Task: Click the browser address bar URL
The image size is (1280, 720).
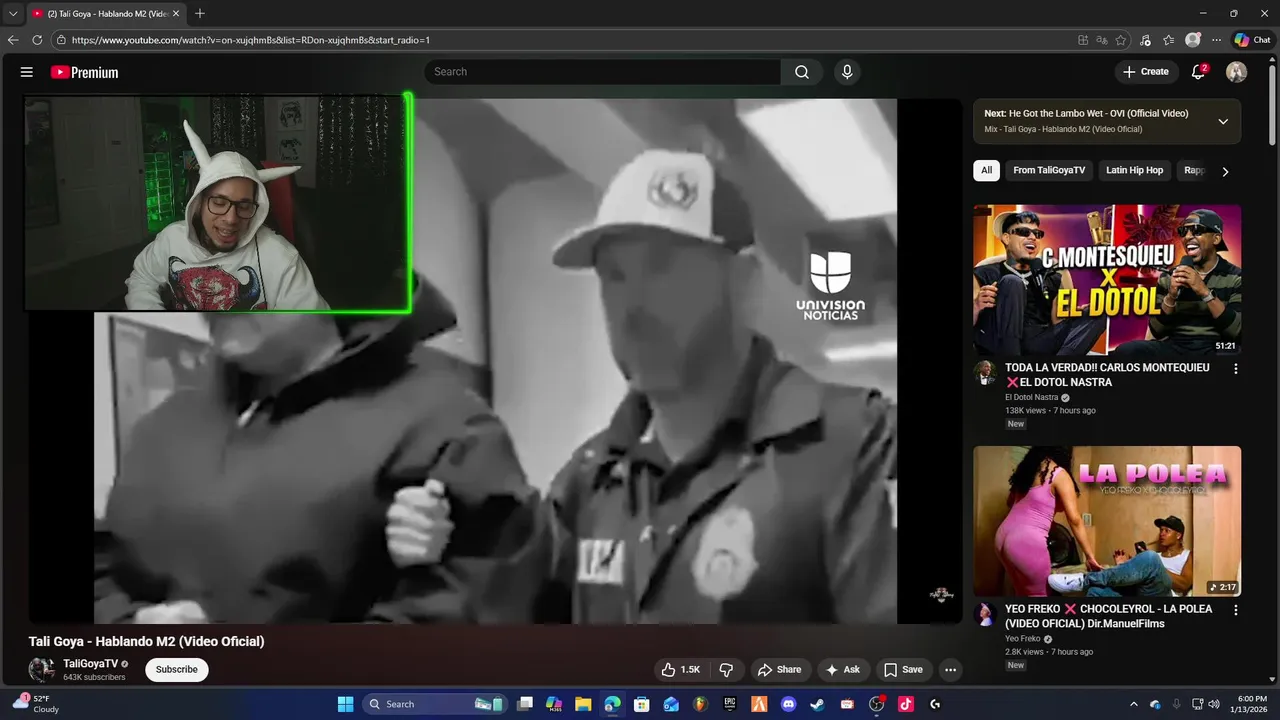Action: [250, 40]
